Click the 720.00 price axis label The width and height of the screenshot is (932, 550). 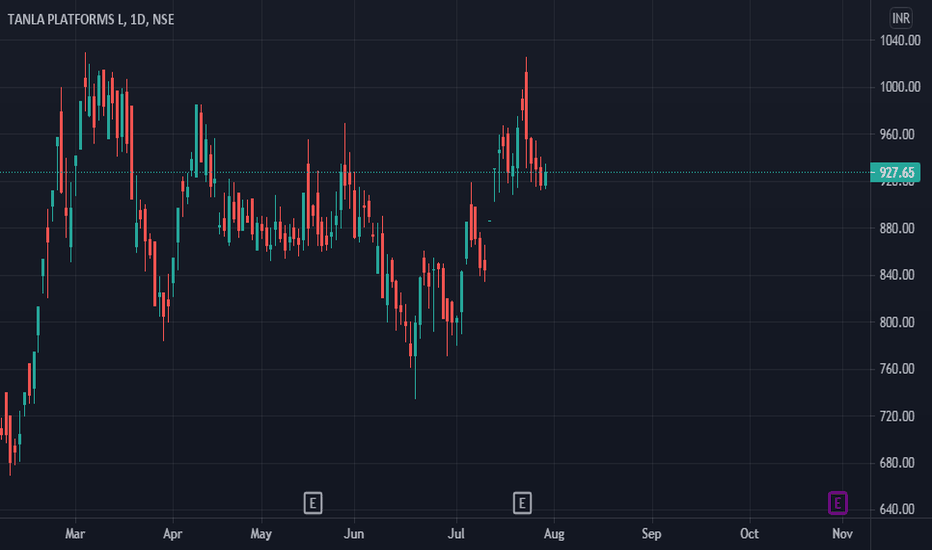897,416
